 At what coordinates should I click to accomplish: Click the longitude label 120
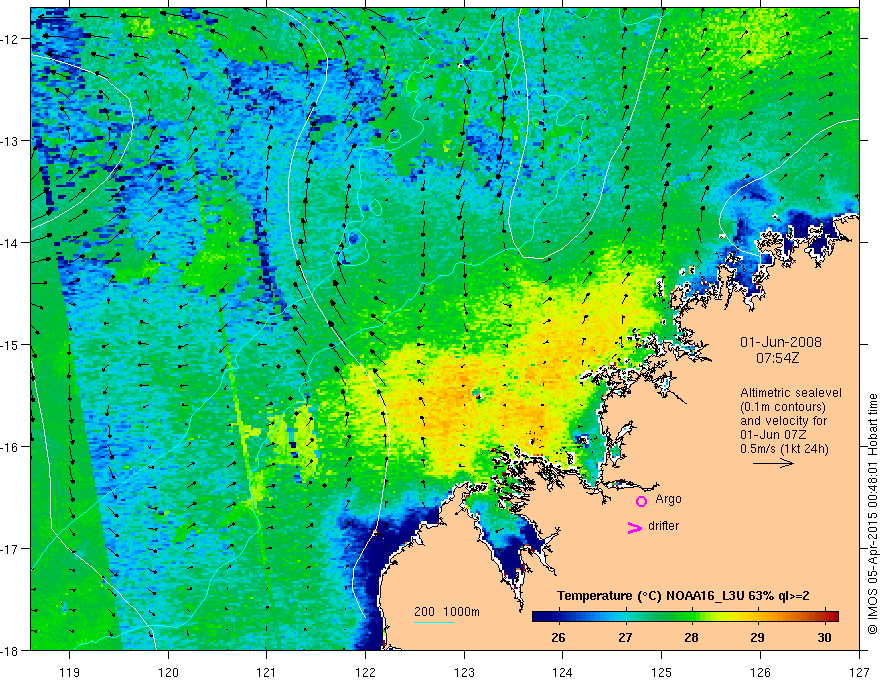pos(168,672)
